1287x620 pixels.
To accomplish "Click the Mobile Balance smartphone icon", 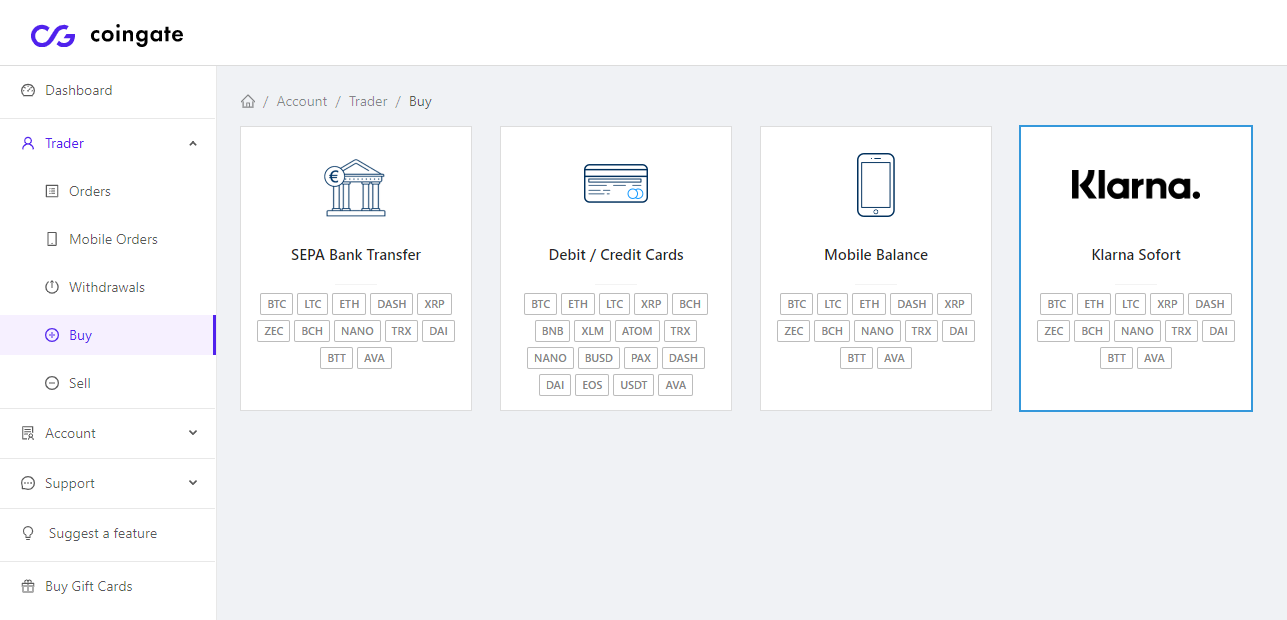I will (x=876, y=185).
